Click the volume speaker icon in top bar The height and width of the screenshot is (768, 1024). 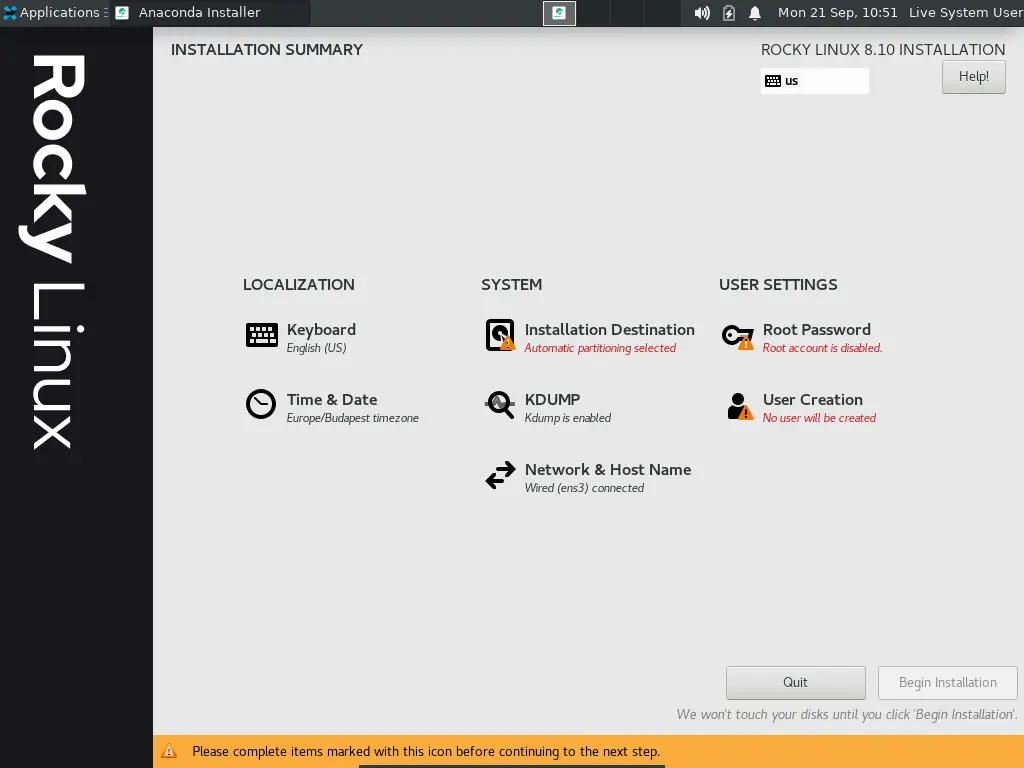click(702, 13)
